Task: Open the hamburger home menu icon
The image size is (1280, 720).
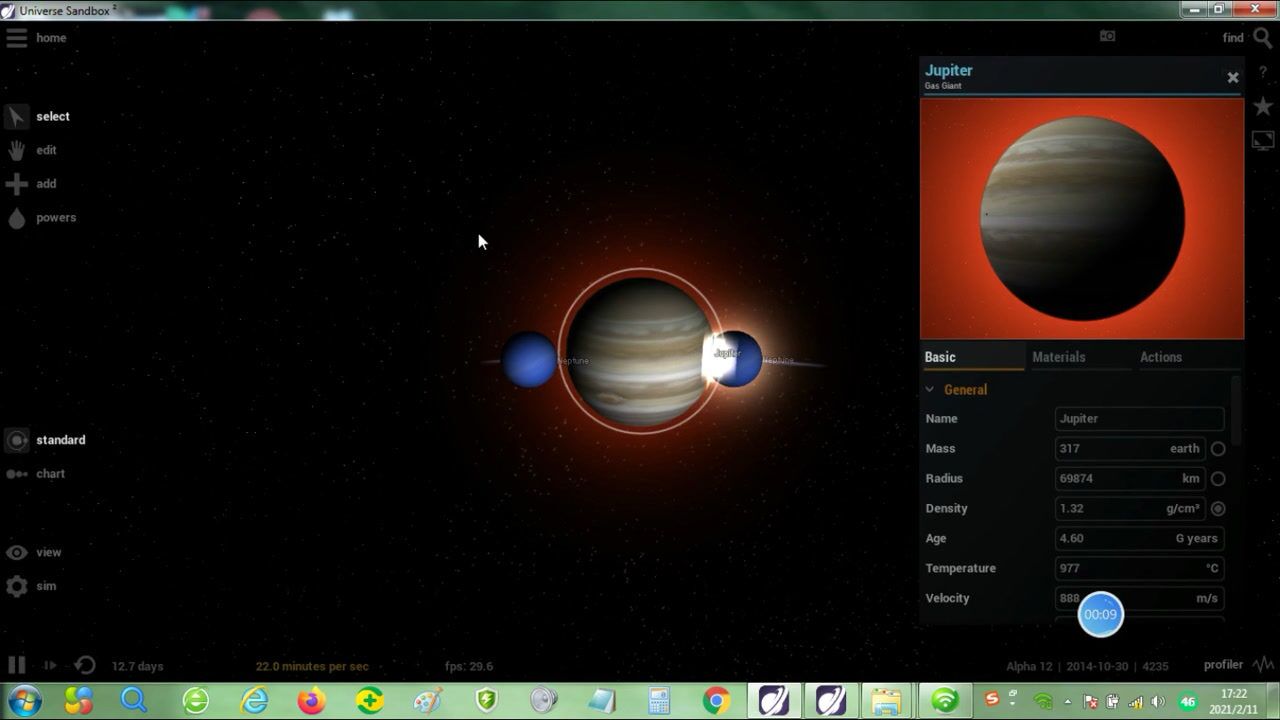Action: pos(16,38)
